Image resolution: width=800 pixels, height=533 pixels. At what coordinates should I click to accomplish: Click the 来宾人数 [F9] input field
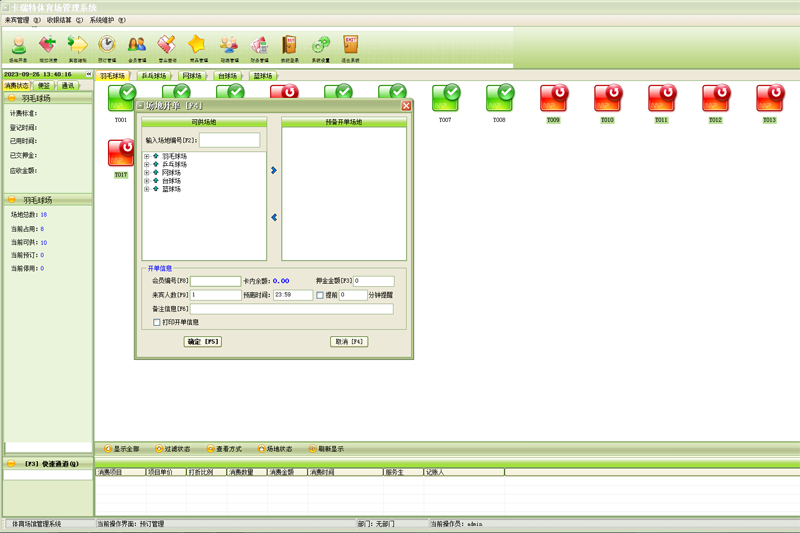(x=215, y=295)
